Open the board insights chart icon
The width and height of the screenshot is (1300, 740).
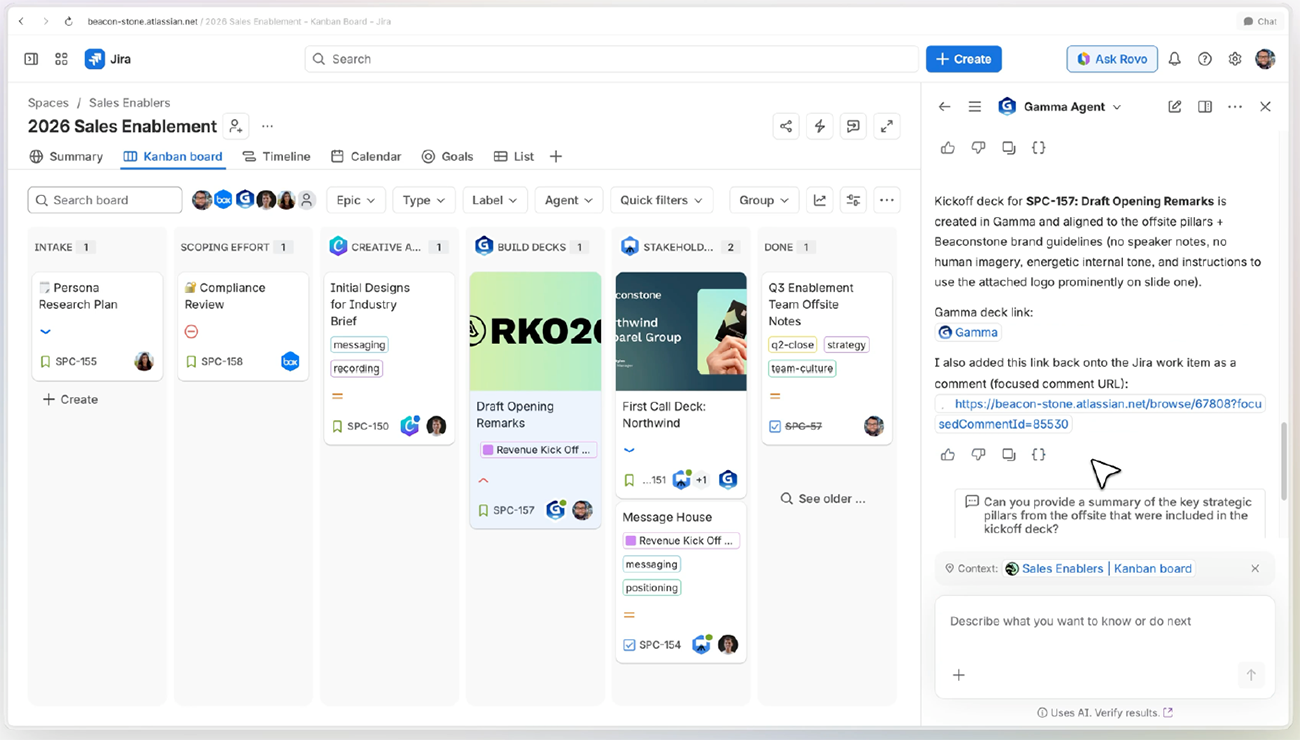(x=820, y=200)
